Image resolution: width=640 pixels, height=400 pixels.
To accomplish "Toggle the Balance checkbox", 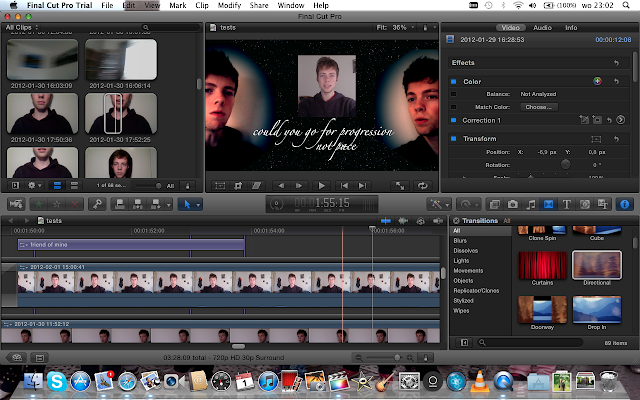I will point(453,94).
